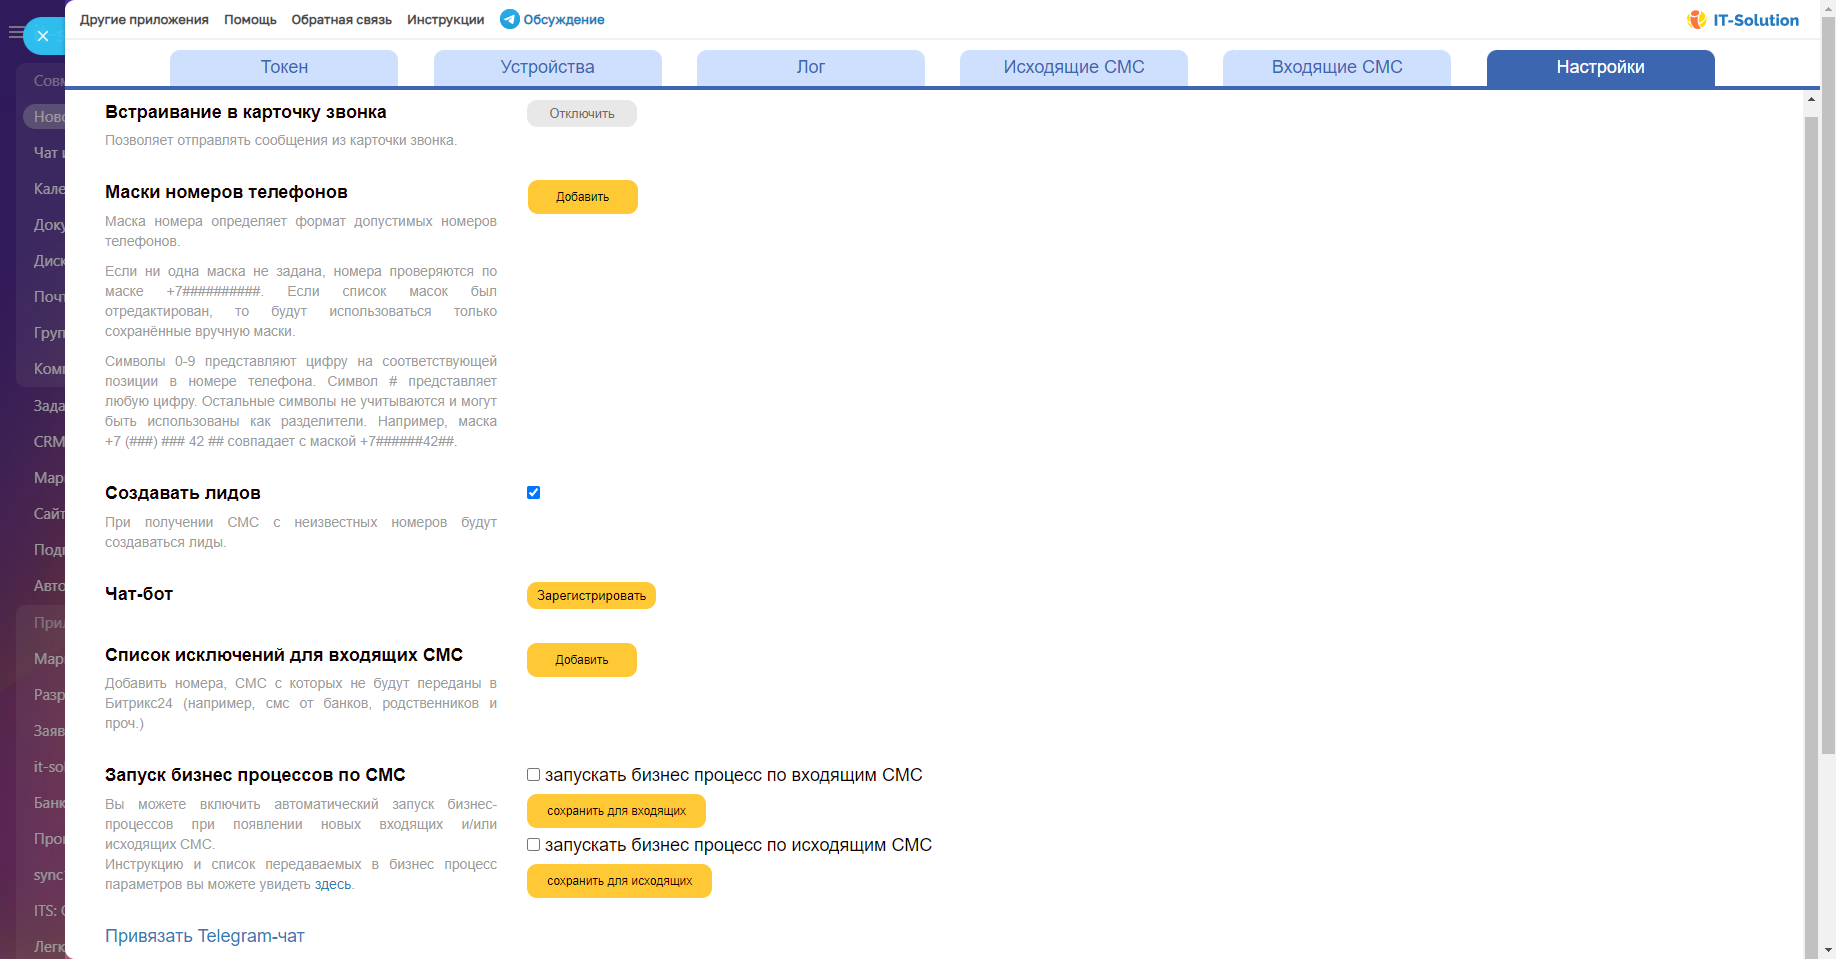The width and height of the screenshot is (1836, 959).
Task: Open the Telegram Обсуждение icon link
Action: 510,19
